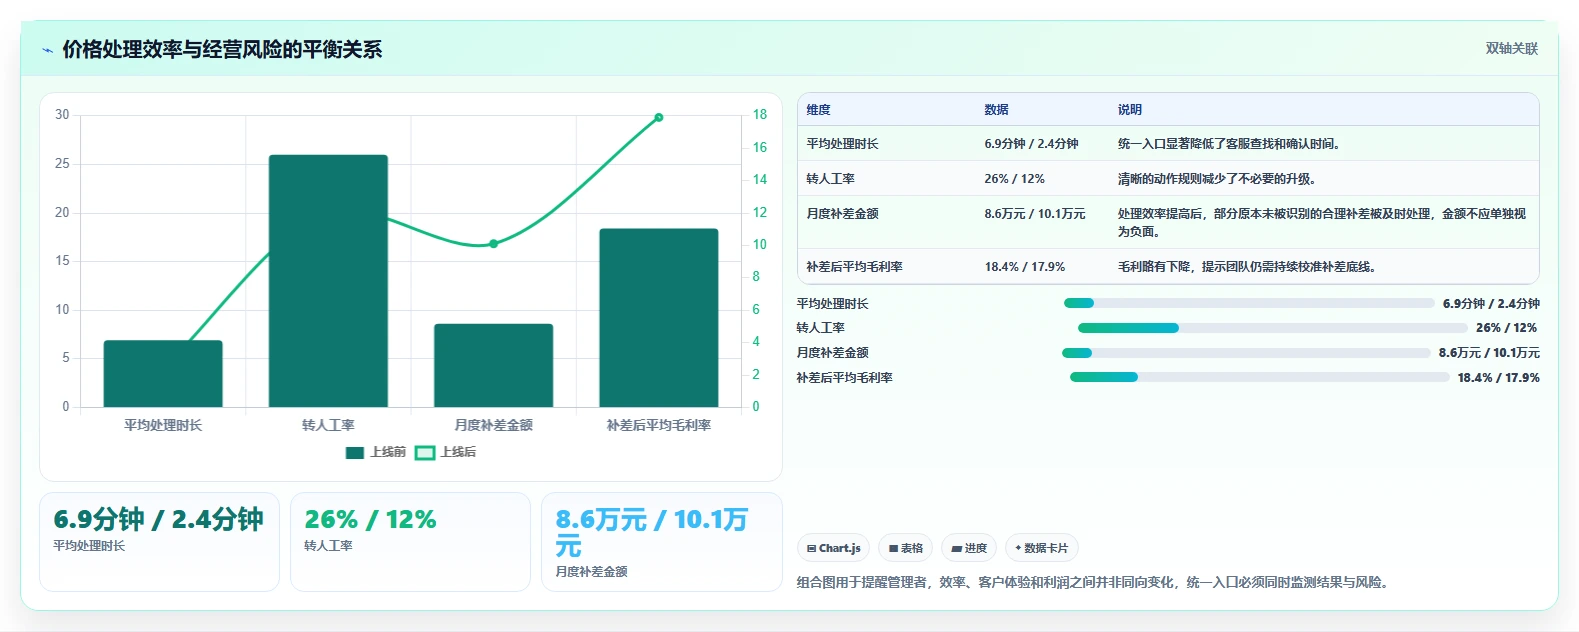Toggle the 上线后 legend swatch

[425, 453]
